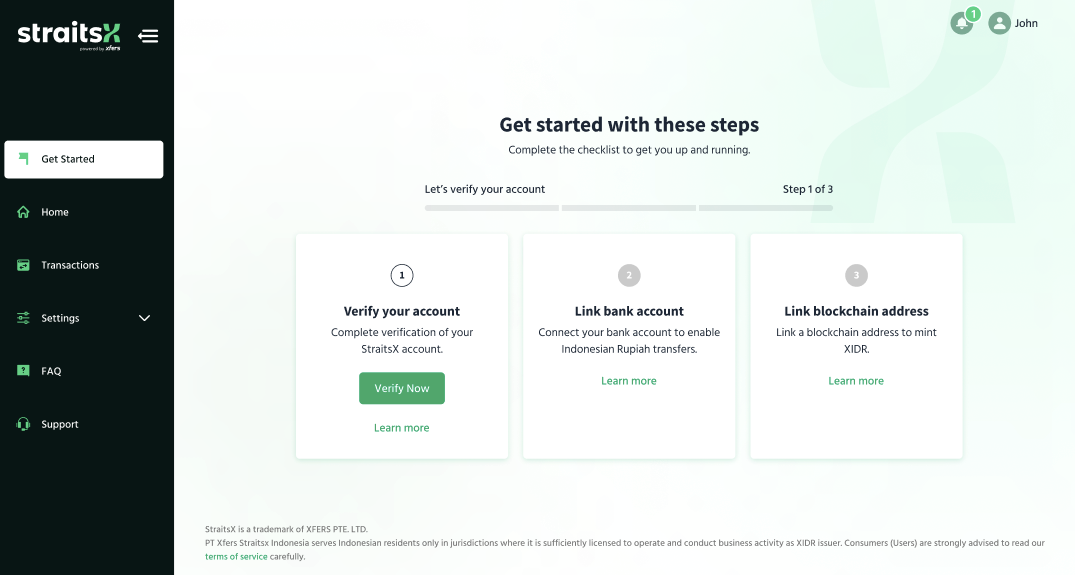The image size is (1075, 575).
Task: Click the Settings sliders icon
Action: (23, 318)
